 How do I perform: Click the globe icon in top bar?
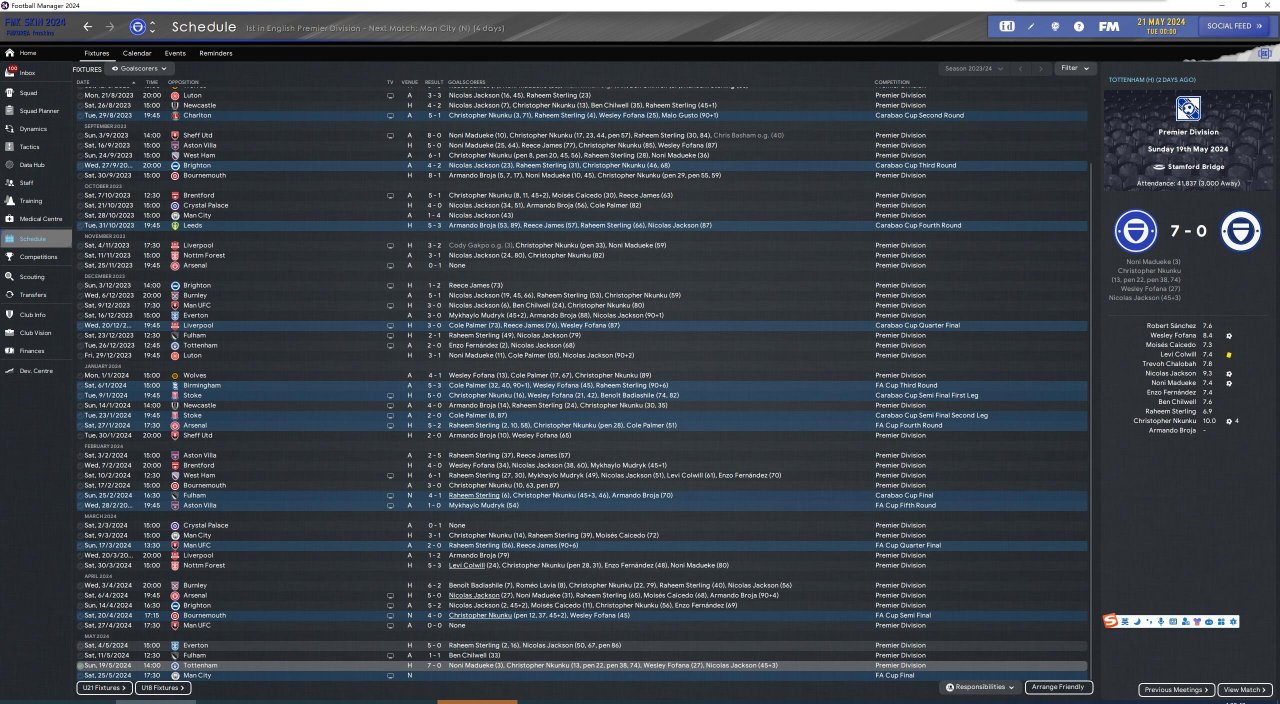1056,26
